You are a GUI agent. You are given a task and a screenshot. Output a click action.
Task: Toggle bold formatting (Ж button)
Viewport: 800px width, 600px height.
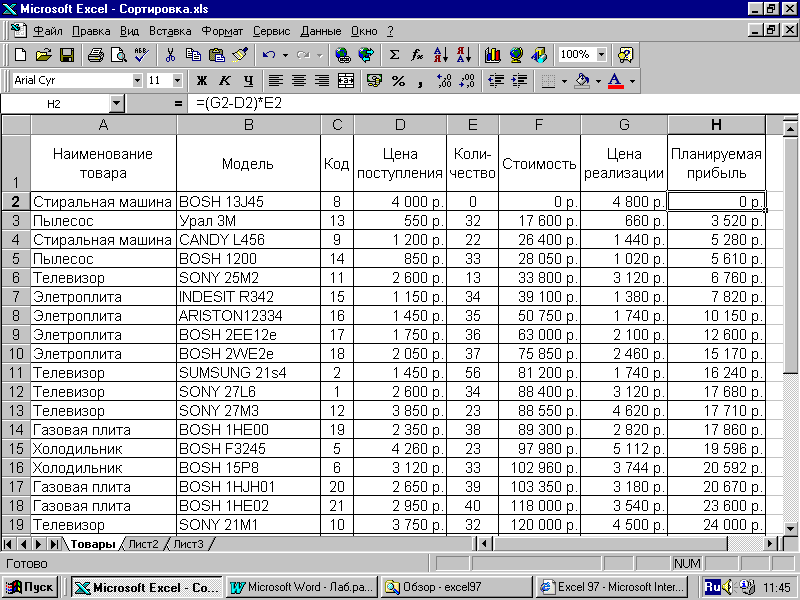(x=201, y=80)
